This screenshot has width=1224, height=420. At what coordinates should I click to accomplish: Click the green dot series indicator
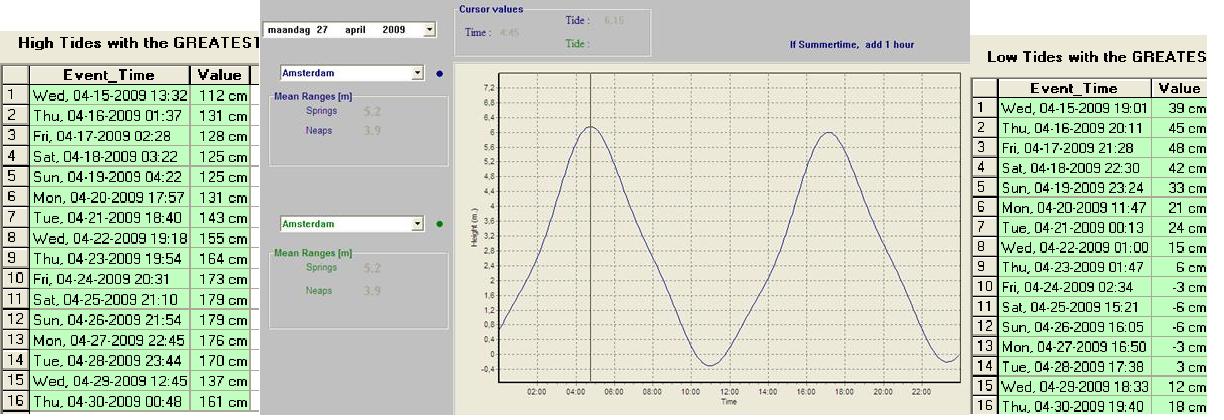(x=440, y=224)
